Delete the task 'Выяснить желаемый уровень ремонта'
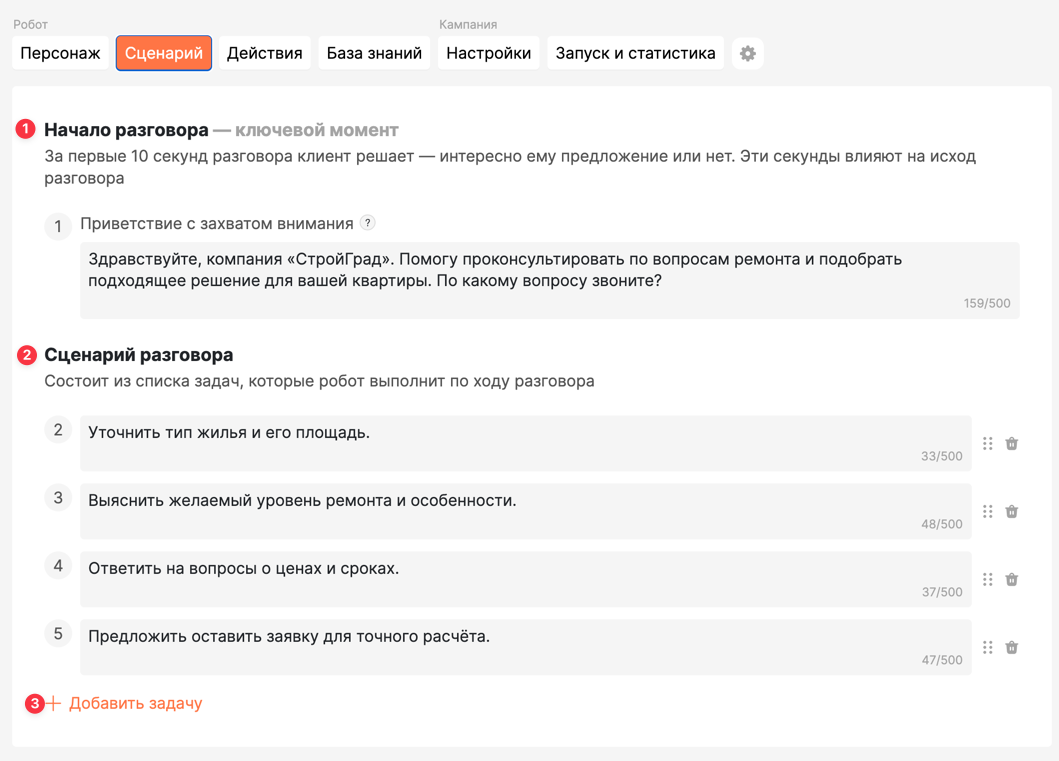This screenshot has height=761, width=1059. click(x=1012, y=512)
